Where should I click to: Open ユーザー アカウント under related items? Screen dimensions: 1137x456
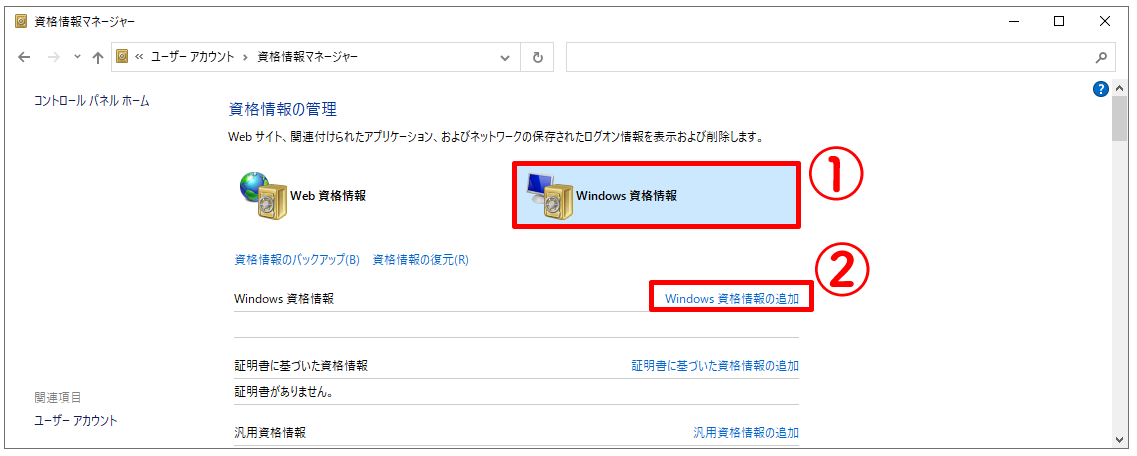tap(76, 420)
